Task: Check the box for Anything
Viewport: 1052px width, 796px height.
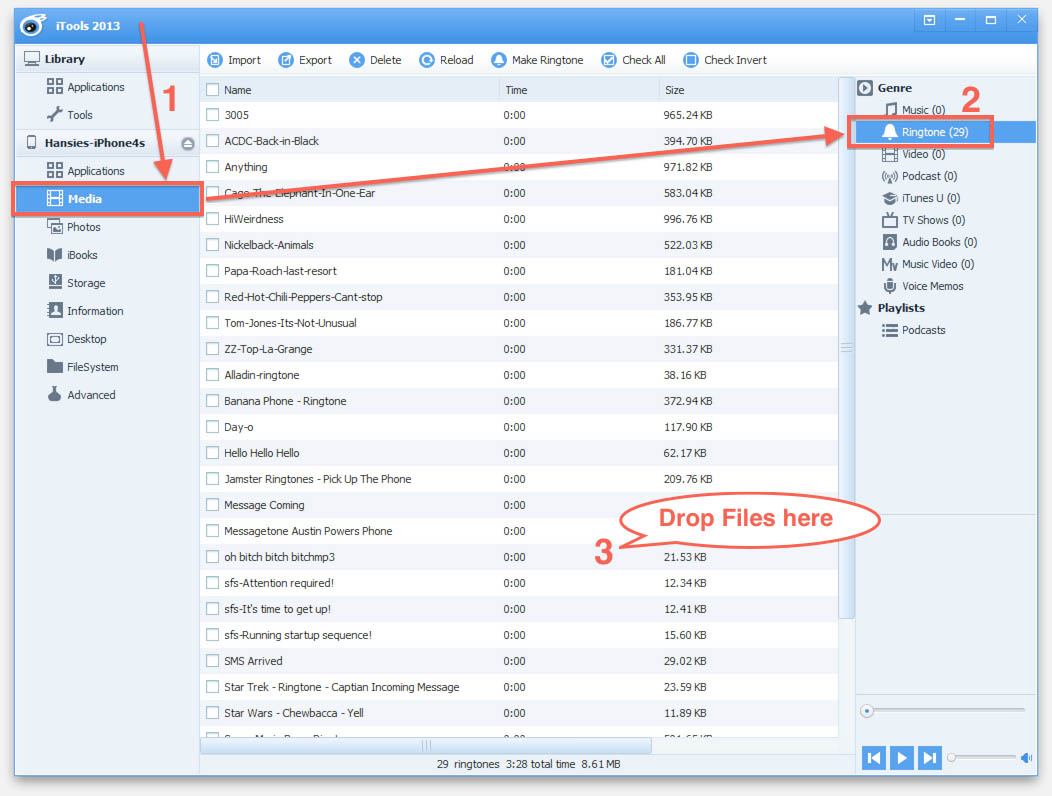Action: coord(213,166)
